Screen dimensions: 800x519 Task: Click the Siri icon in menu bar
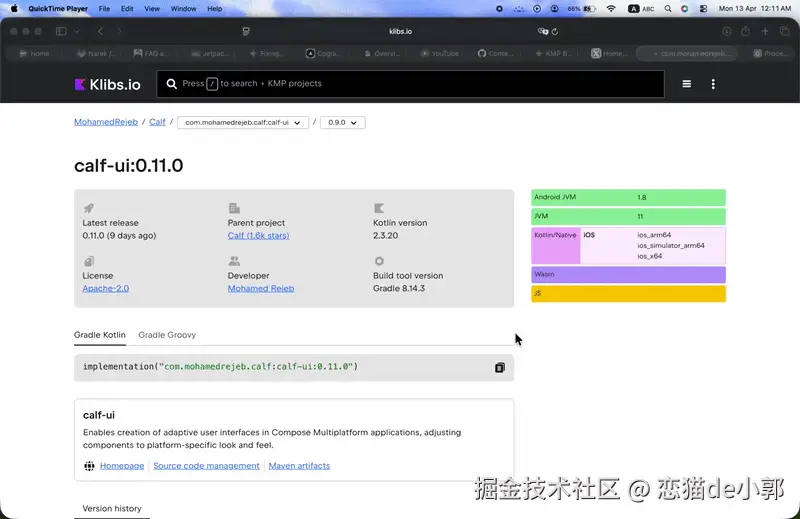[x=685, y=9]
